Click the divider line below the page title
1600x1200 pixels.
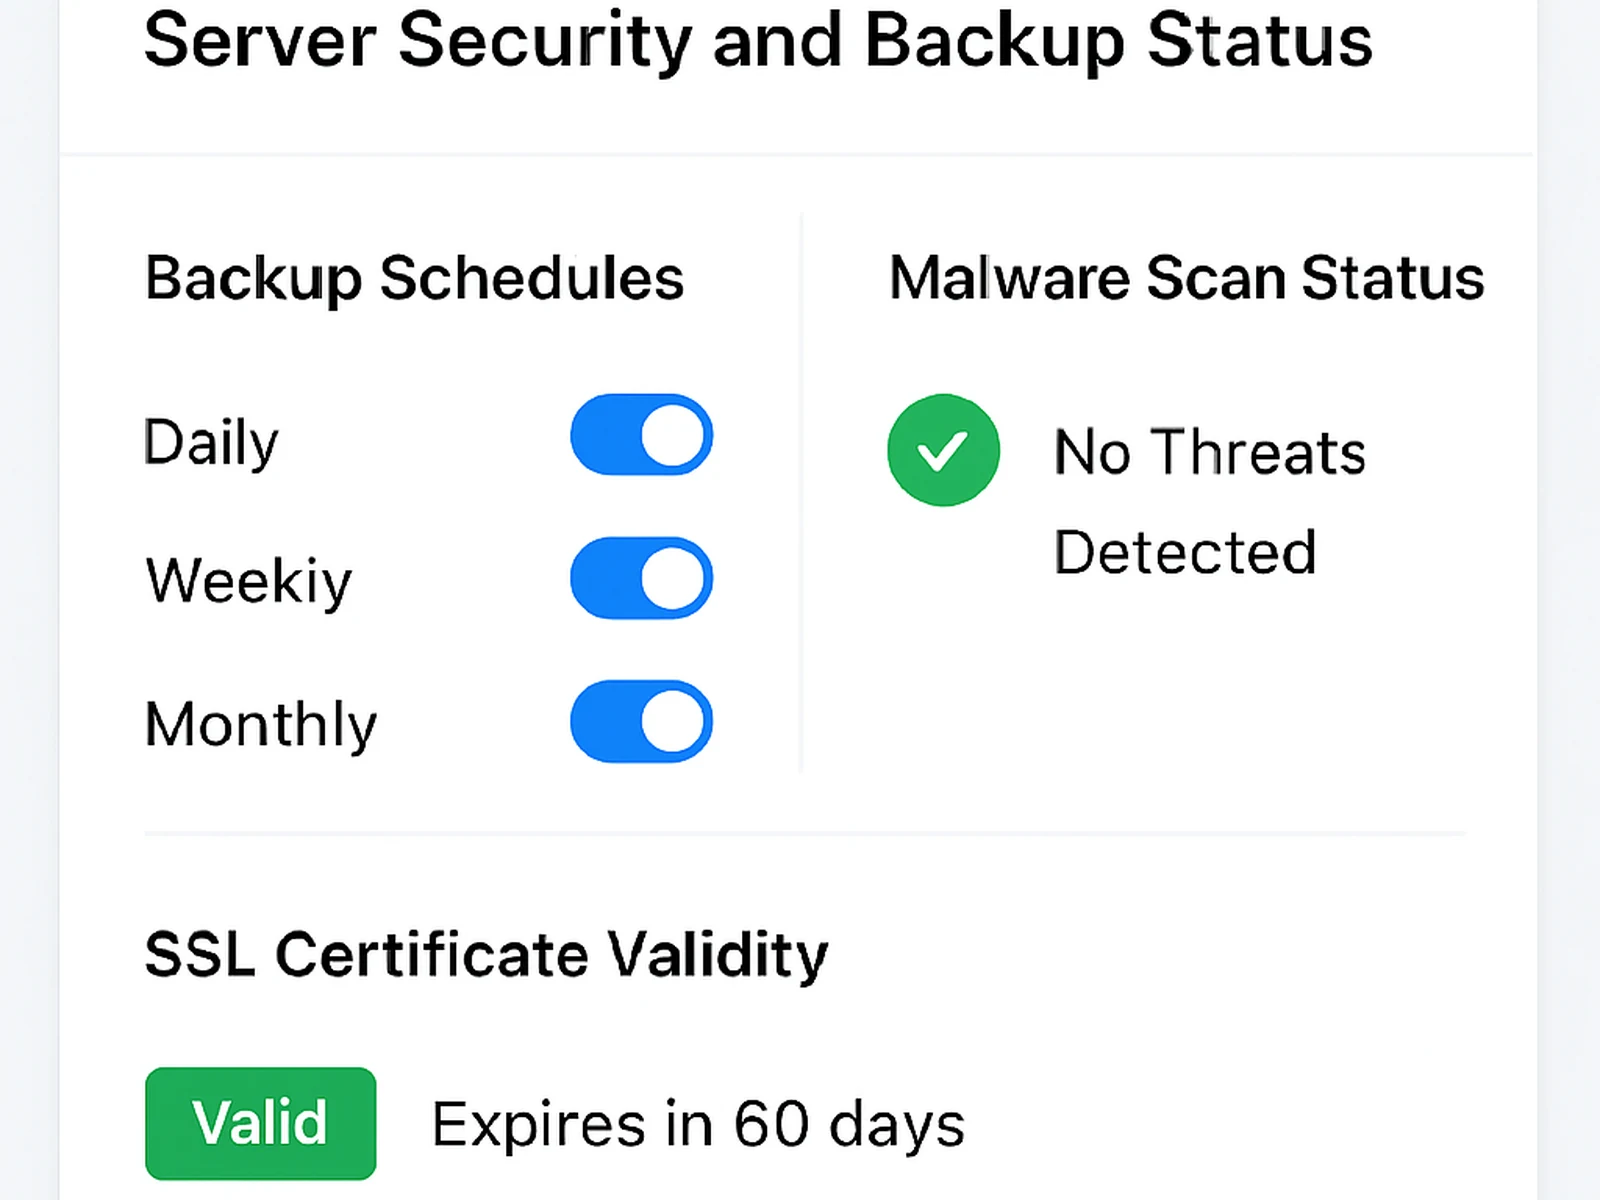coord(796,155)
